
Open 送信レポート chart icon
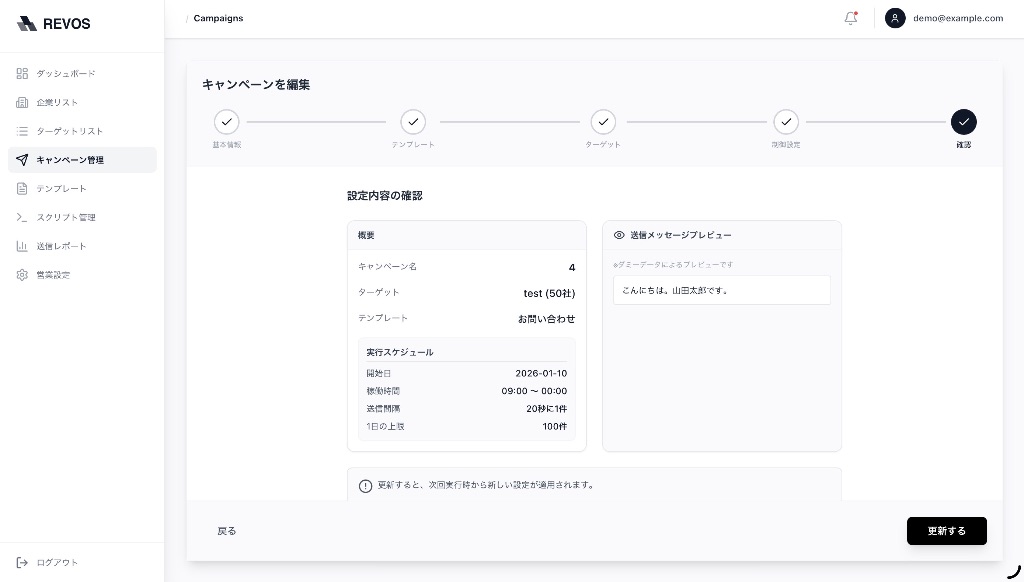pyautogui.click(x=22, y=246)
